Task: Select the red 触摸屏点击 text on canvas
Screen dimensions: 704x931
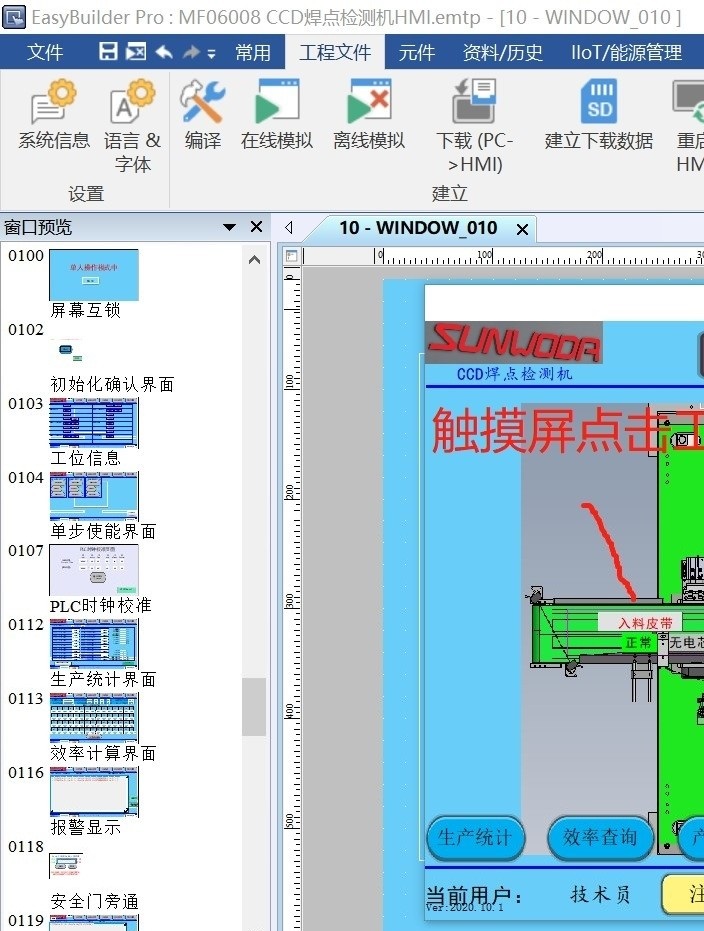Action: coord(567,429)
